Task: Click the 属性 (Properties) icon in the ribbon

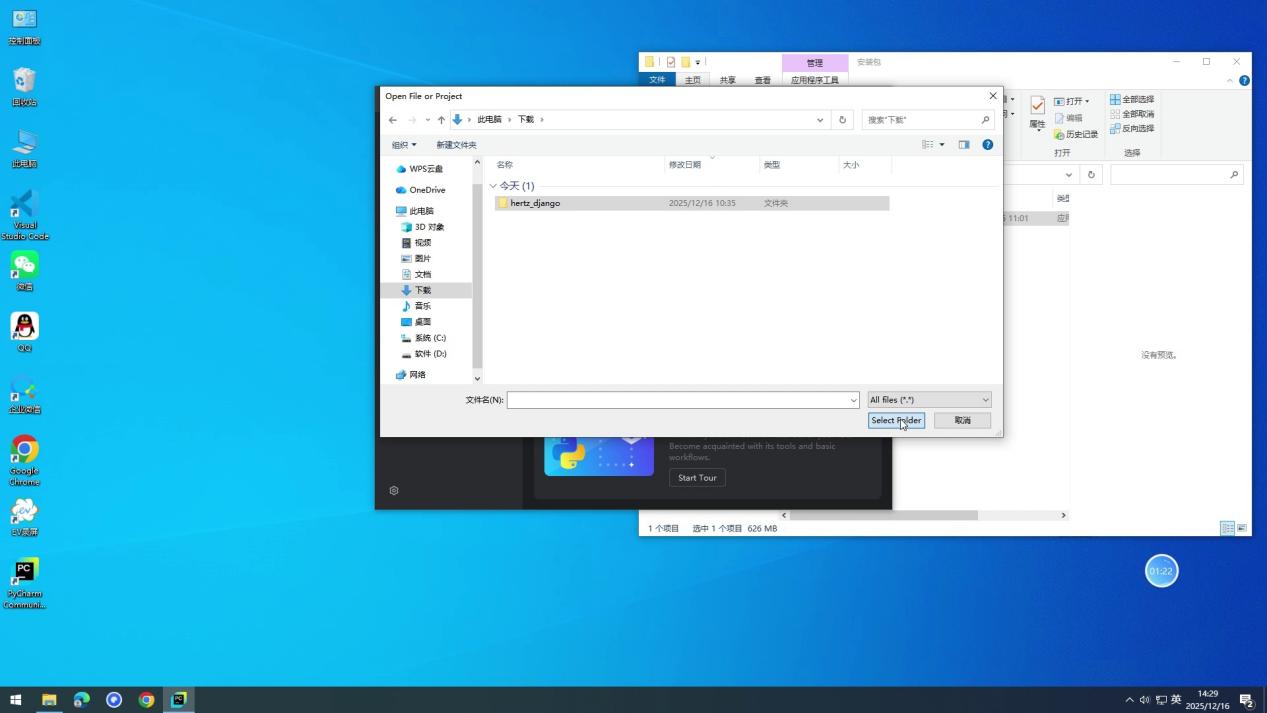Action: [1037, 113]
